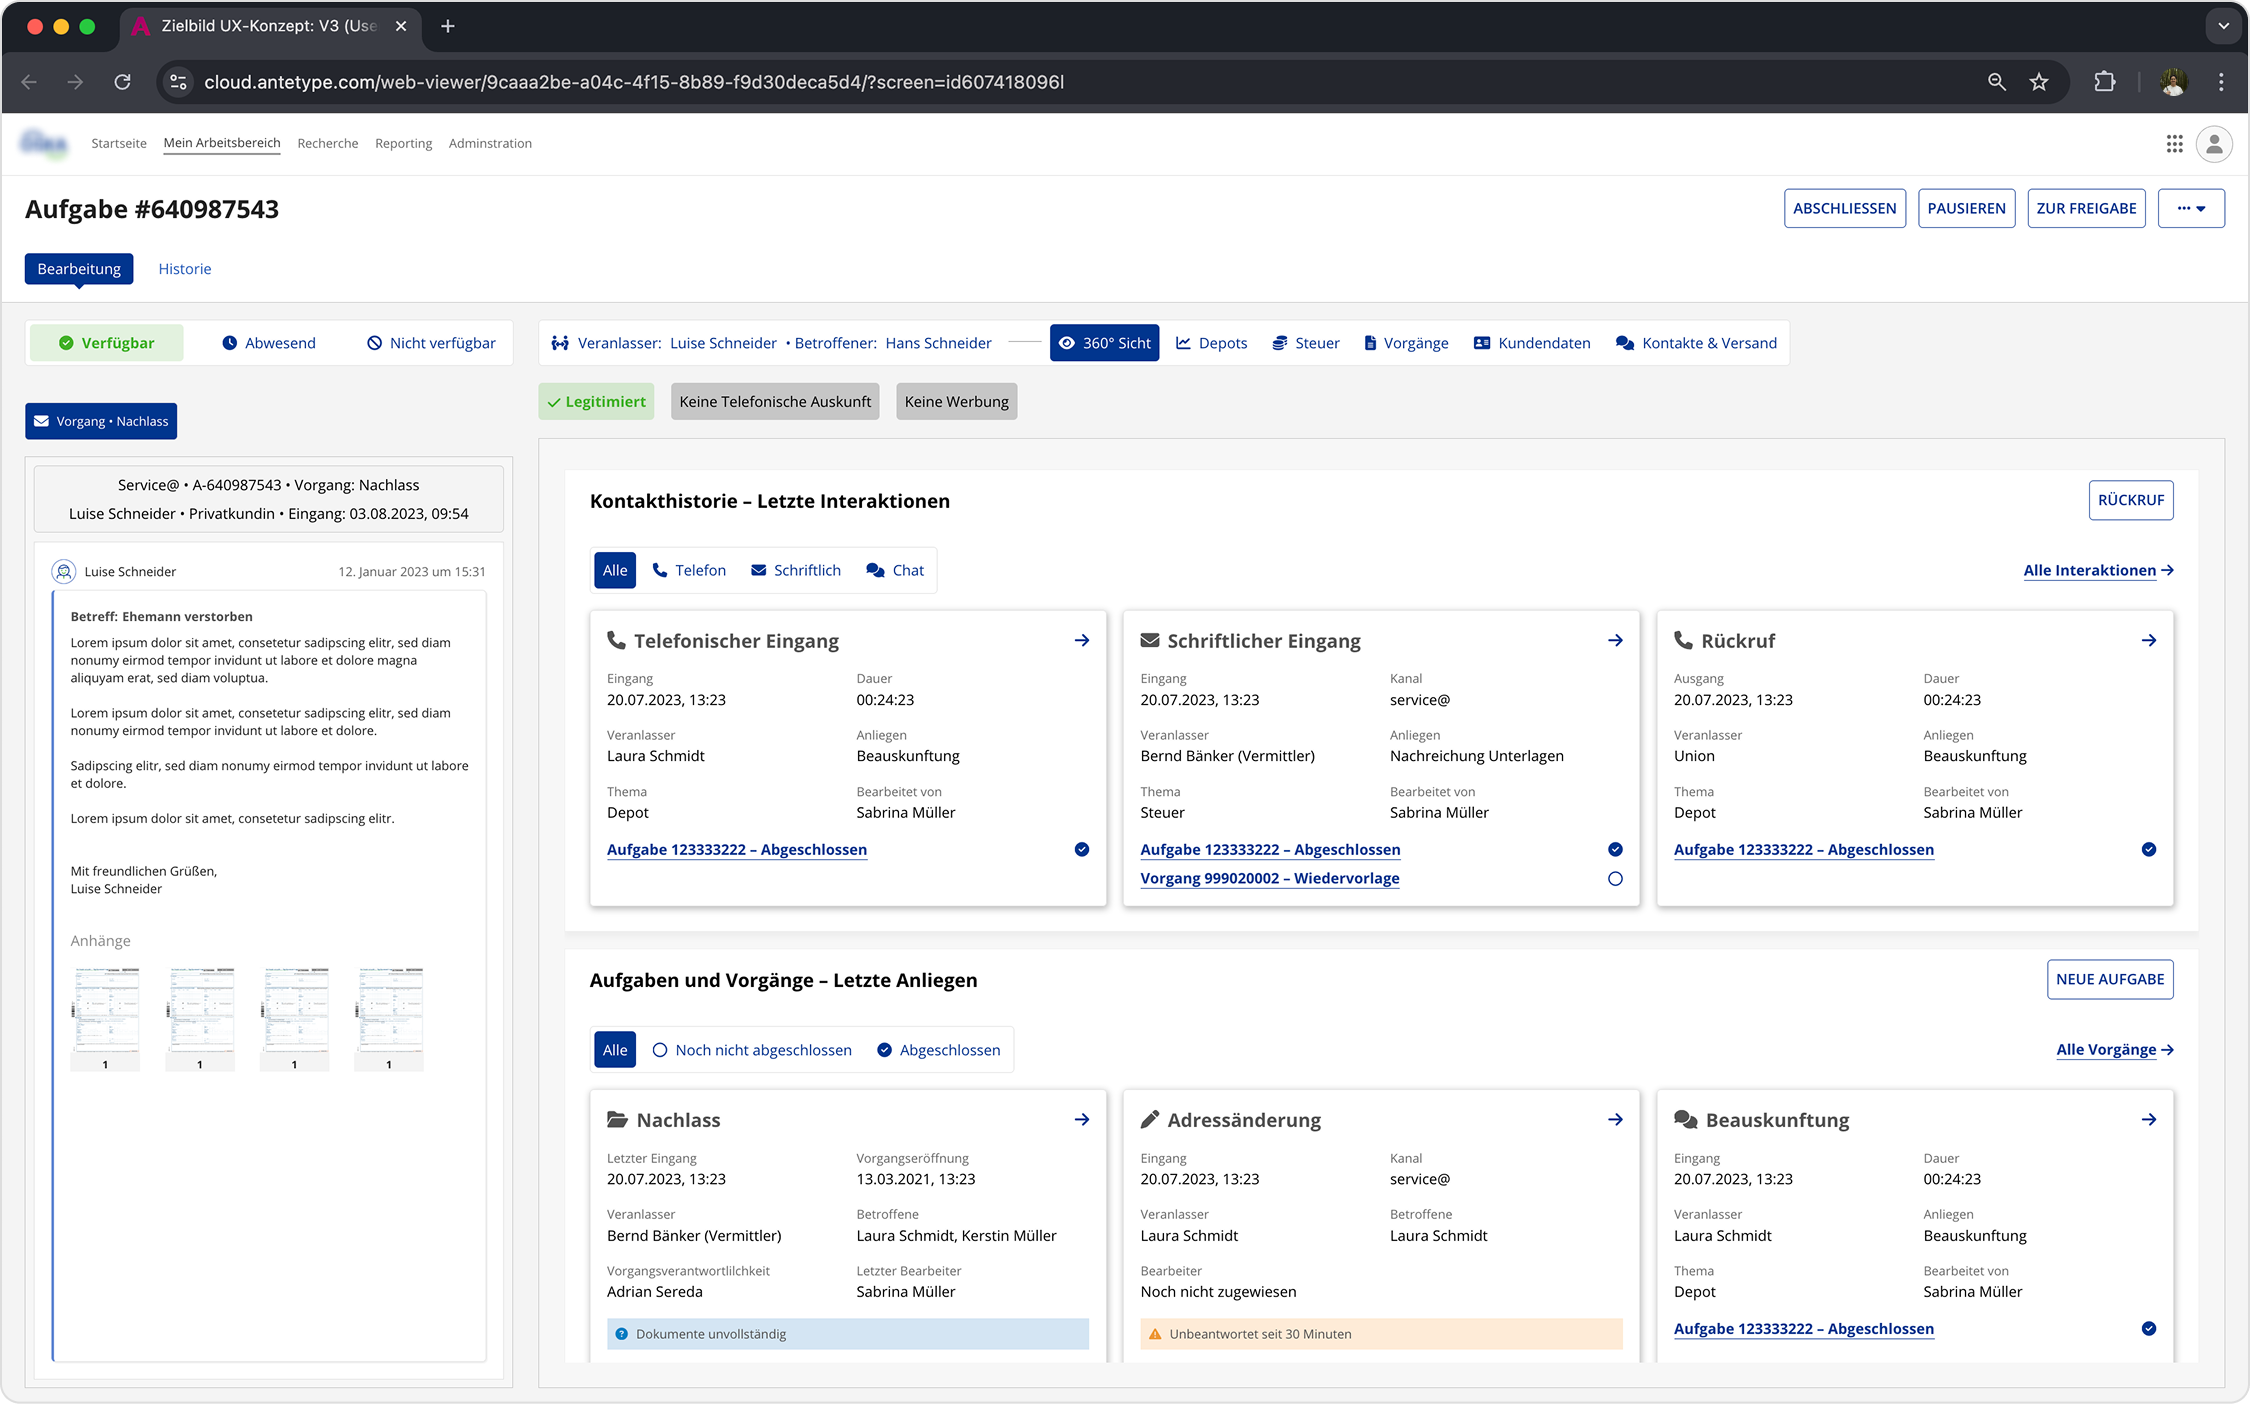Open the more actions dropdown button

tap(2191, 208)
